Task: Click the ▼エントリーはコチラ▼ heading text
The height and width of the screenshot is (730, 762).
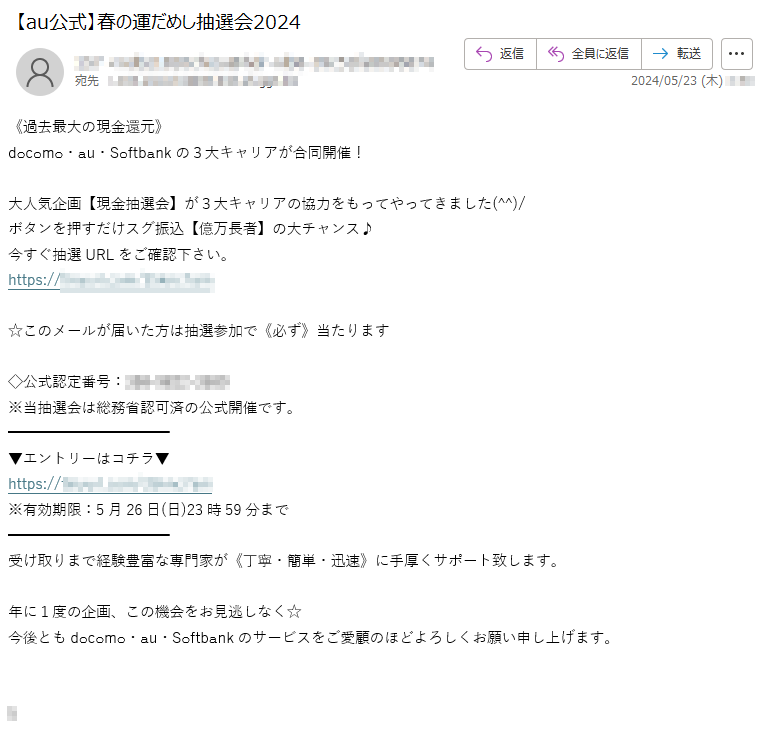Action: (x=89, y=458)
